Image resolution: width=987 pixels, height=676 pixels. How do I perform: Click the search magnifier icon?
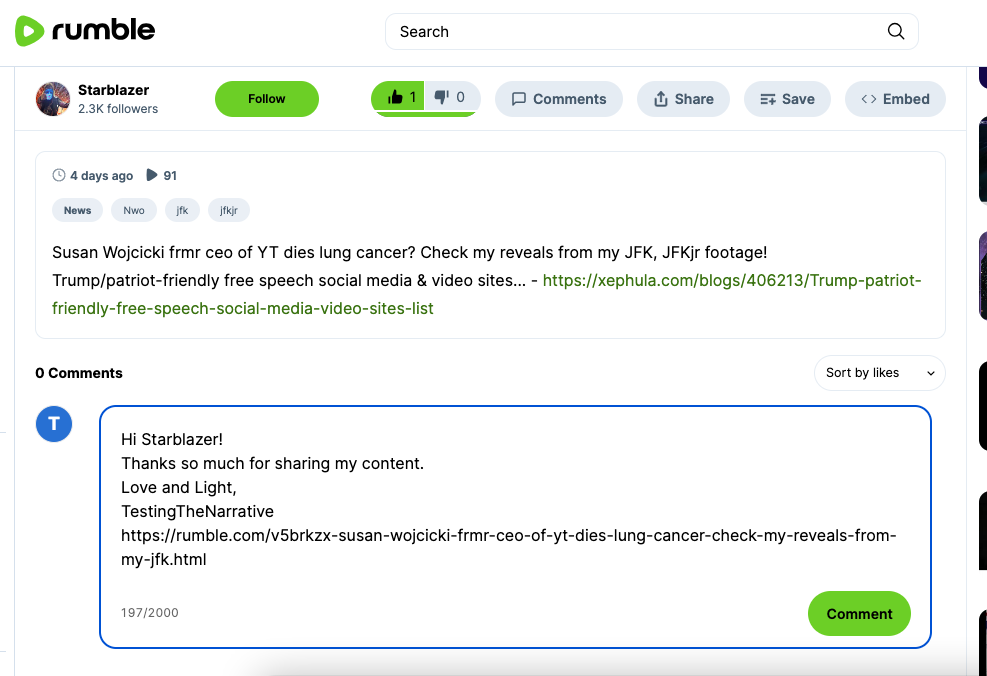tap(896, 31)
